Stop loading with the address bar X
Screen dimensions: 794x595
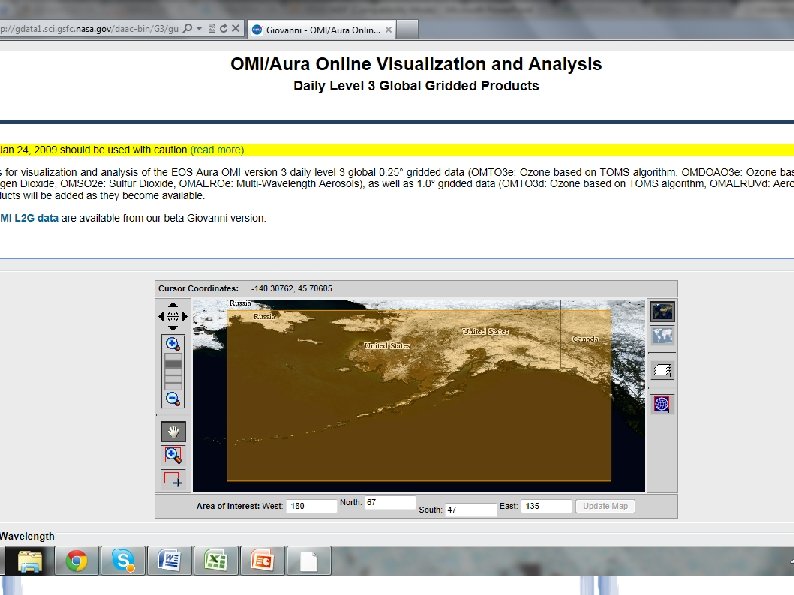point(235,28)
